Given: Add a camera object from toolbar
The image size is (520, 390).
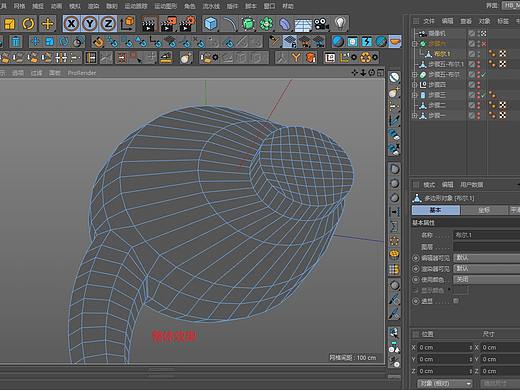Looking at the screenshot, I should pos(321,24).
